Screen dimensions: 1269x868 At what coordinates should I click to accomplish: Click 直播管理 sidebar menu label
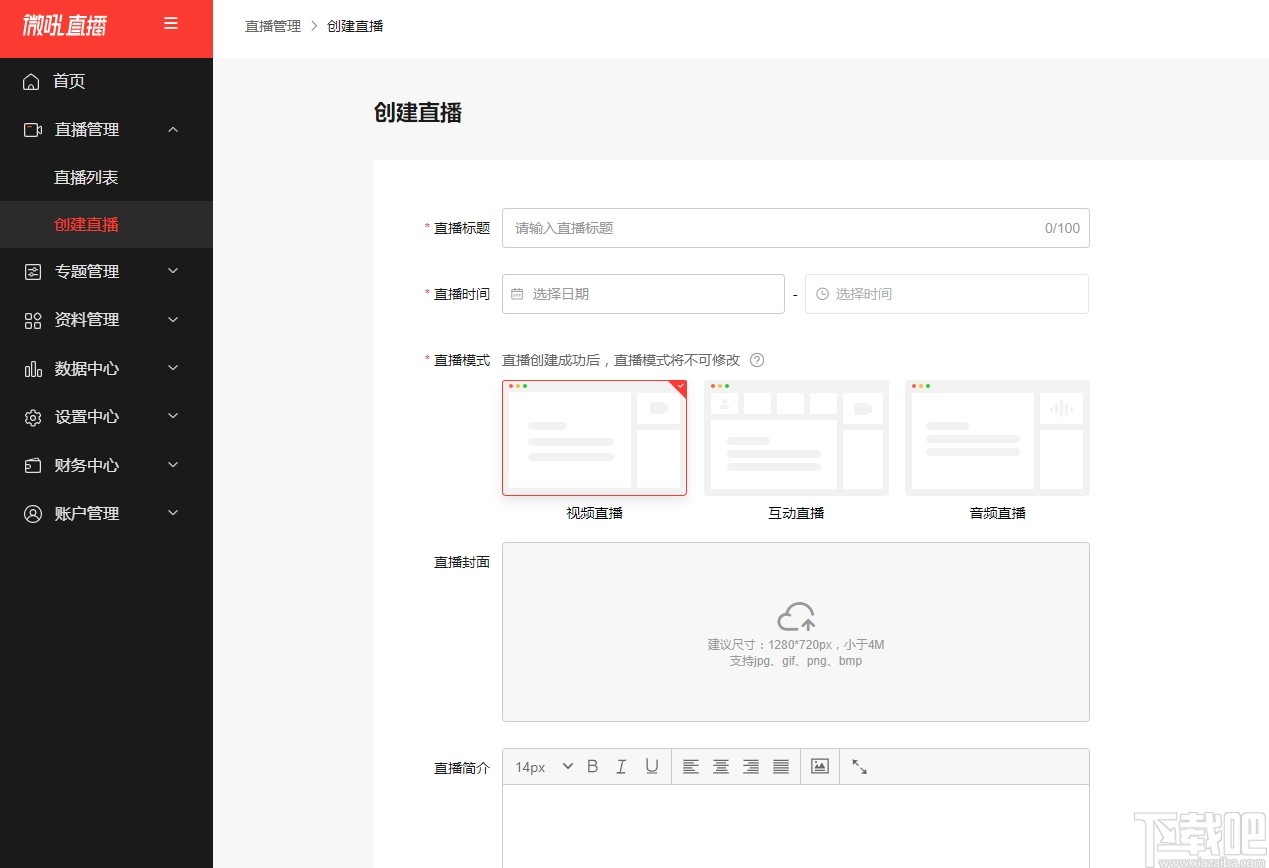coord(87,129)
